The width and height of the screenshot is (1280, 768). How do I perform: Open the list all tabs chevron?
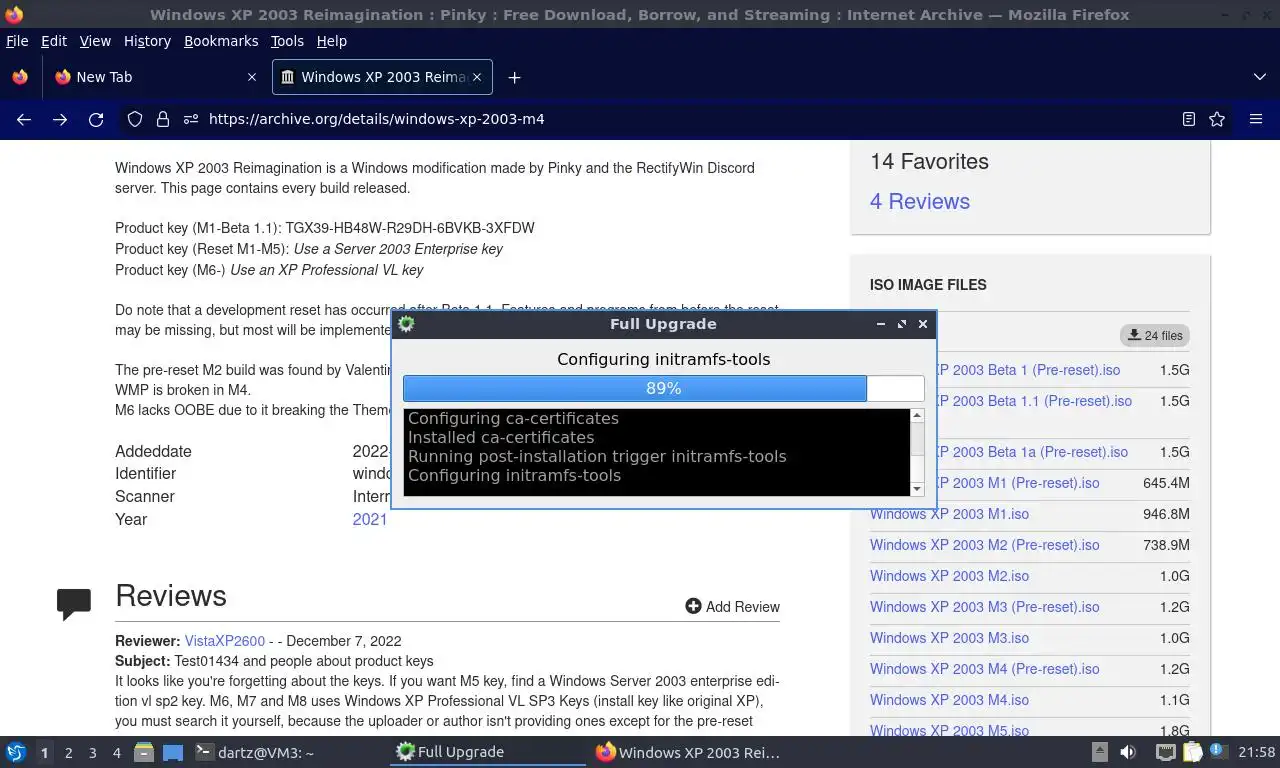pyautogui.click(x=1259, y=77)
